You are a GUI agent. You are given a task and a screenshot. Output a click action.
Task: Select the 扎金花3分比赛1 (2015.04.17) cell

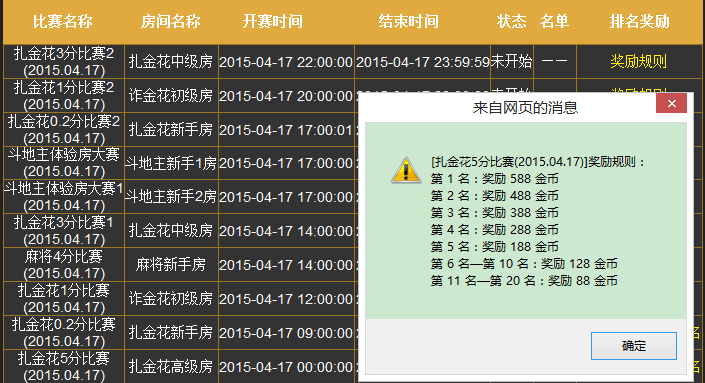64,231
